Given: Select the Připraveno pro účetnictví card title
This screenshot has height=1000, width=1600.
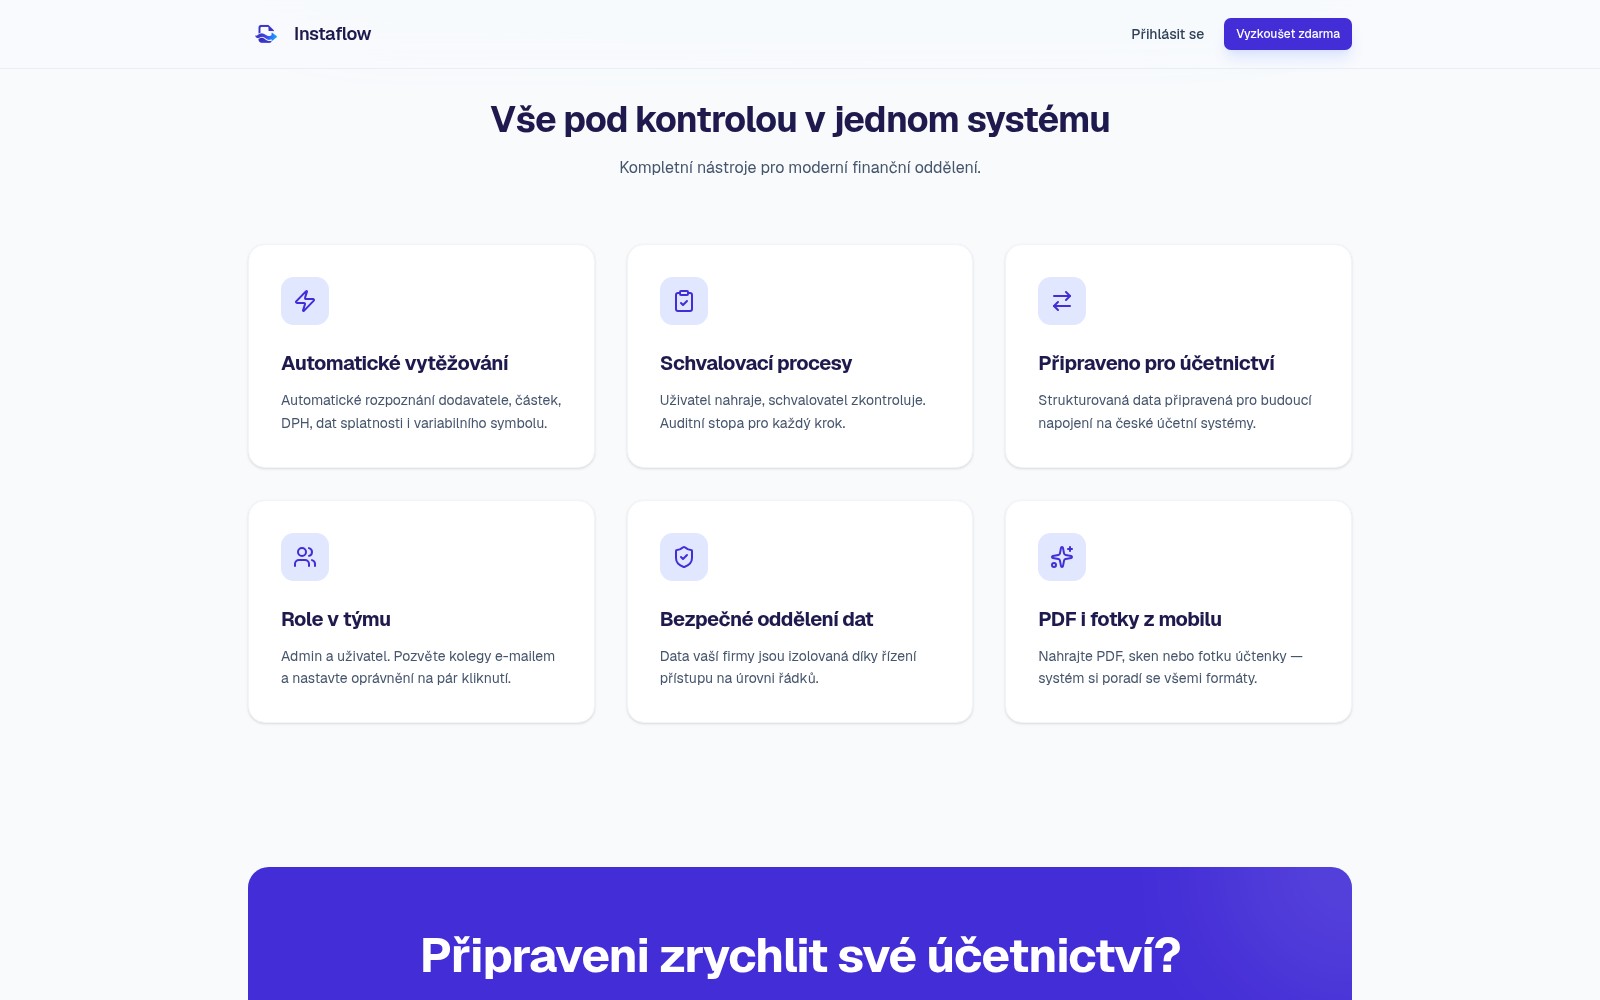Looking at the screenshot, I should 1156,363.
